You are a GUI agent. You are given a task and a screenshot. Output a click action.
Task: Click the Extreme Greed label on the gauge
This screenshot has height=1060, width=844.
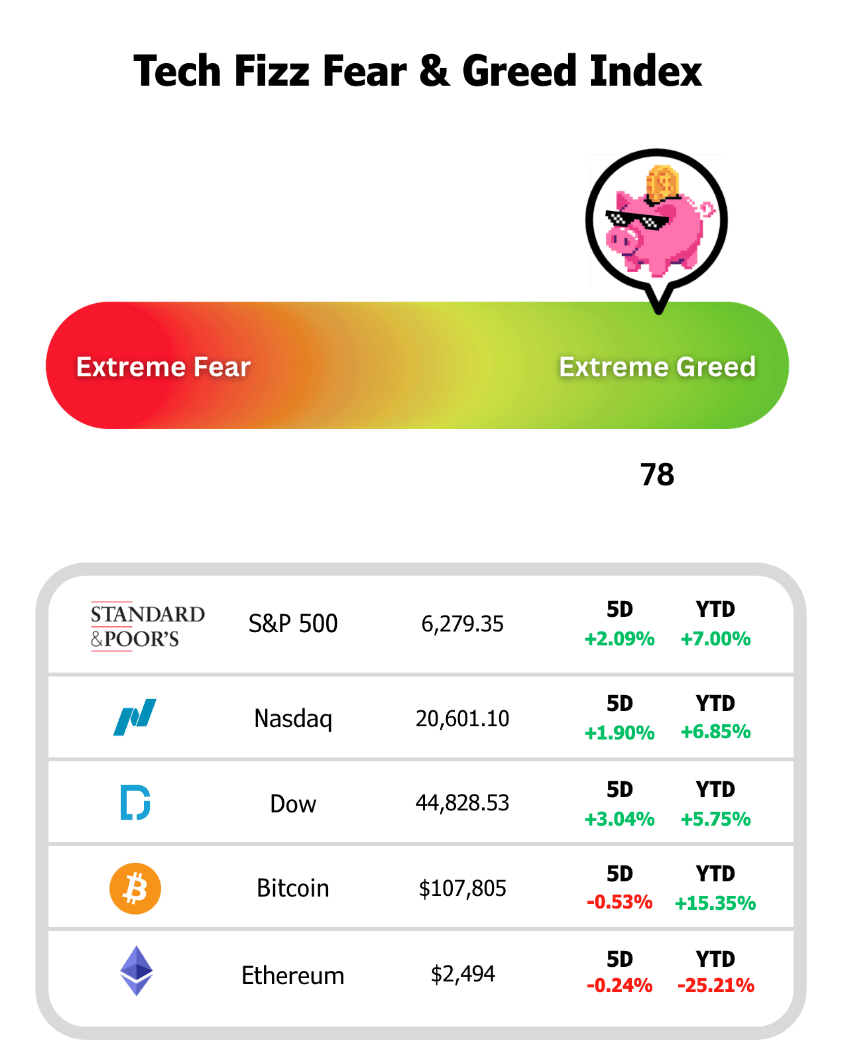[657, 366]
